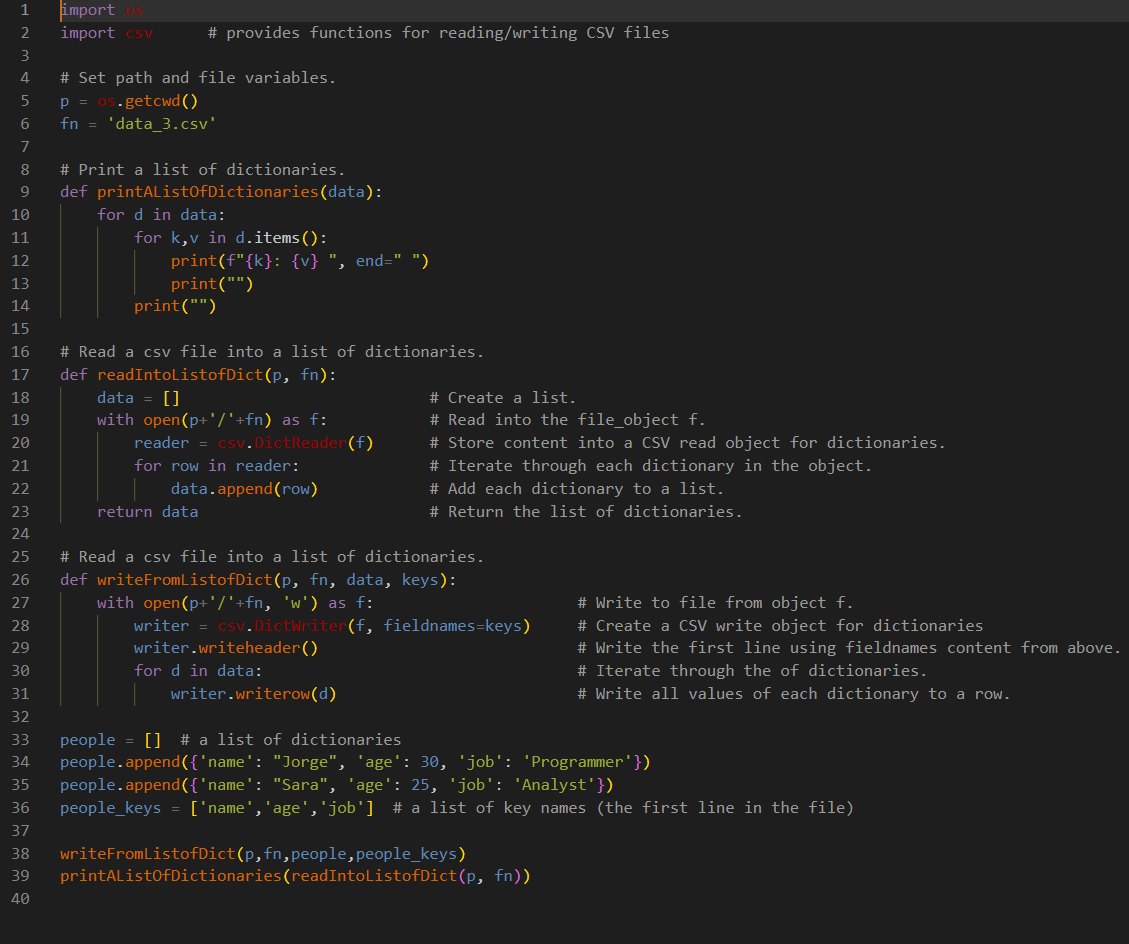1129x944 pixels.
Task: Click the csv.DictWriter call on line 28
Action: coord(280,625)
